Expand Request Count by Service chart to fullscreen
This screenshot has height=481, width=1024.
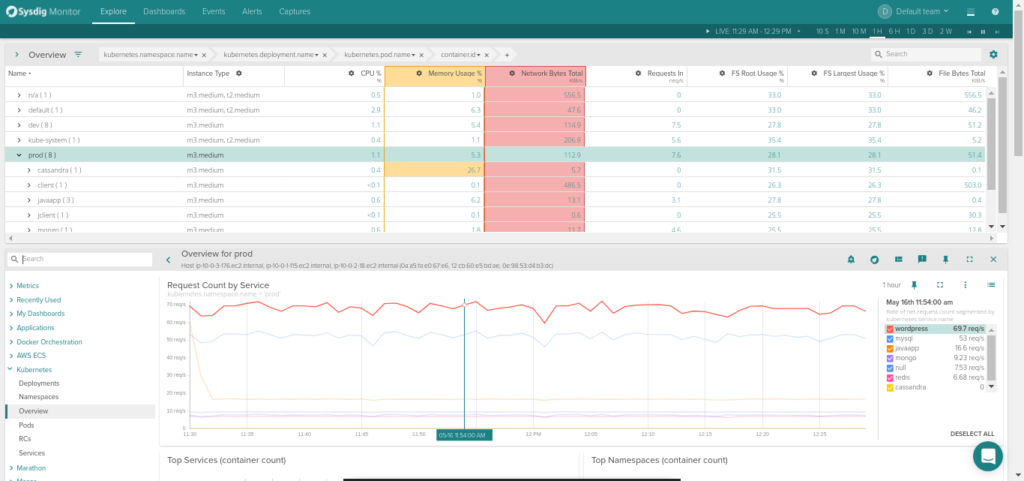point(940,285)
